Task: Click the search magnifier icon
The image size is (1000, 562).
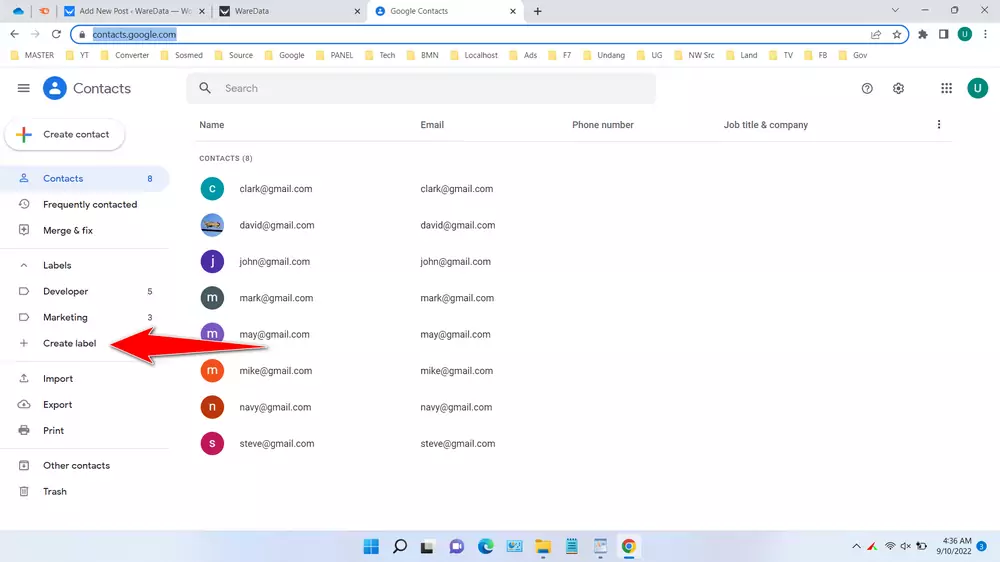Action: (x=205, y=88)
